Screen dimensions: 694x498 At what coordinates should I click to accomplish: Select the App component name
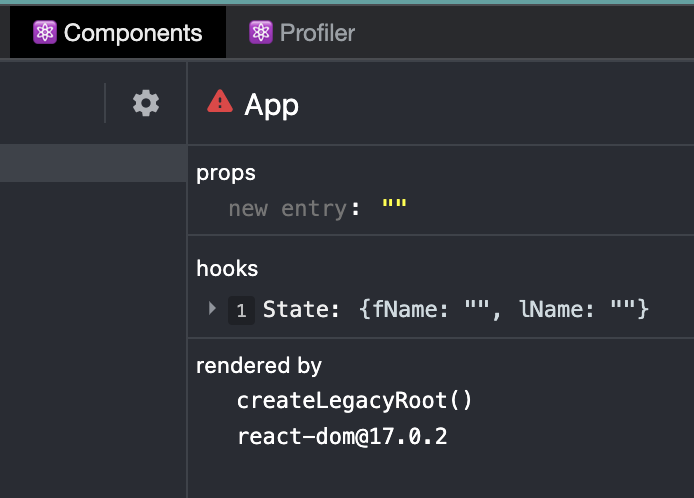272,105
